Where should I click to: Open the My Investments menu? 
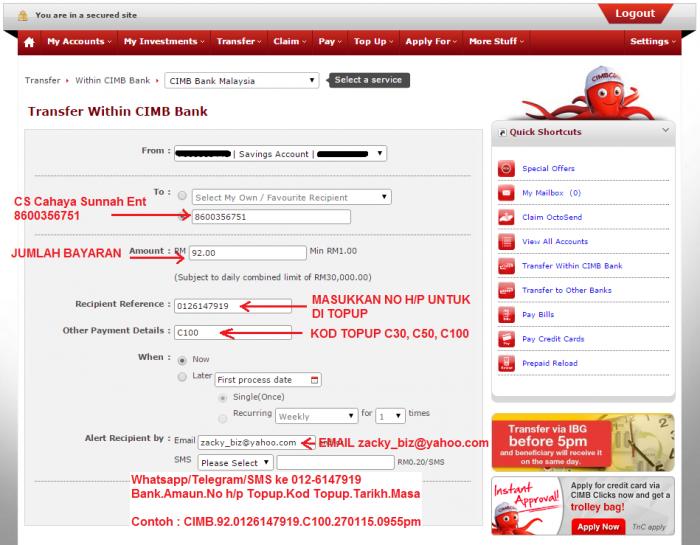[x=164, y=42]
